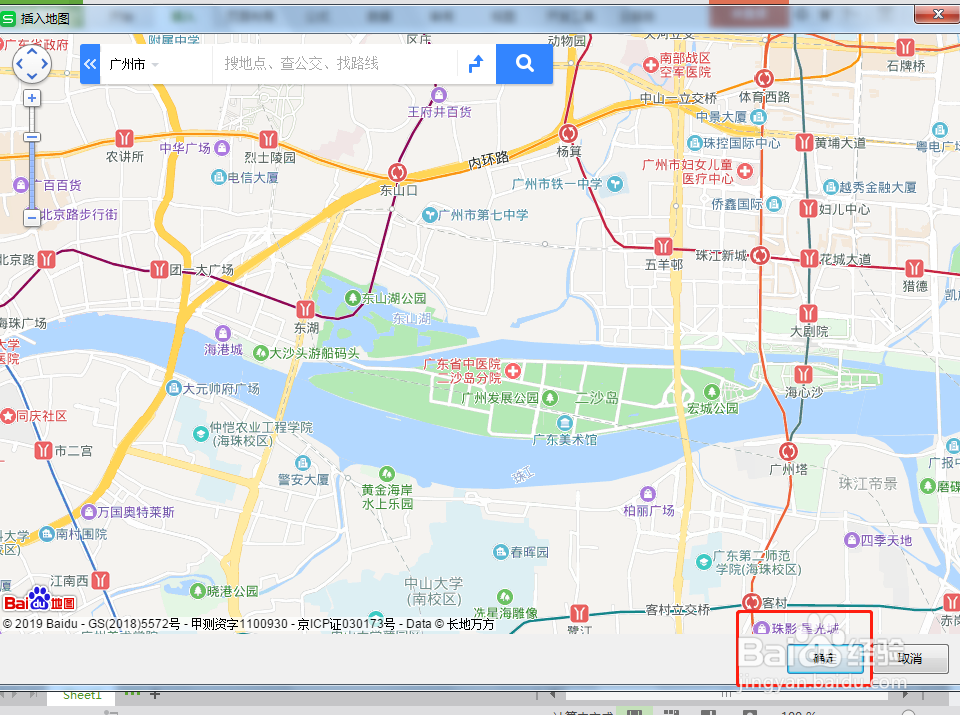Click the 妇儿中心 metro station icon
960x715 pixels.
point(809,209)
